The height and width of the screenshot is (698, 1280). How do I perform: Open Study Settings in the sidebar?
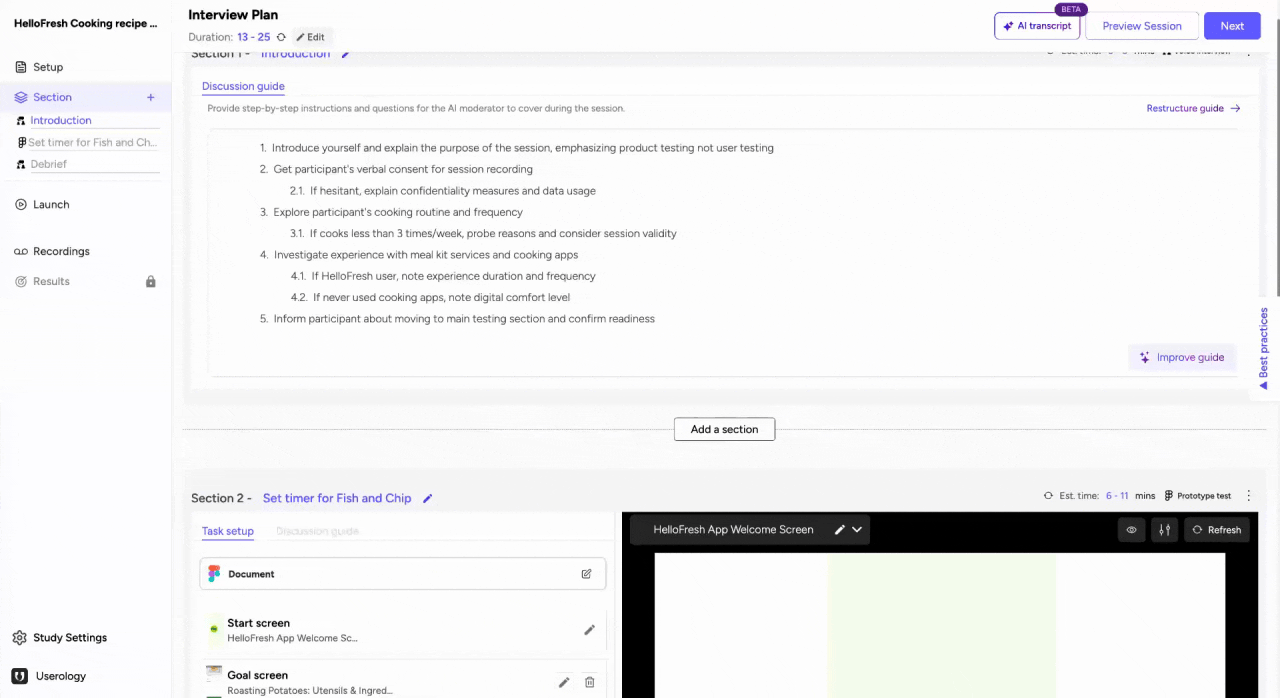click(x=69, y=638)
